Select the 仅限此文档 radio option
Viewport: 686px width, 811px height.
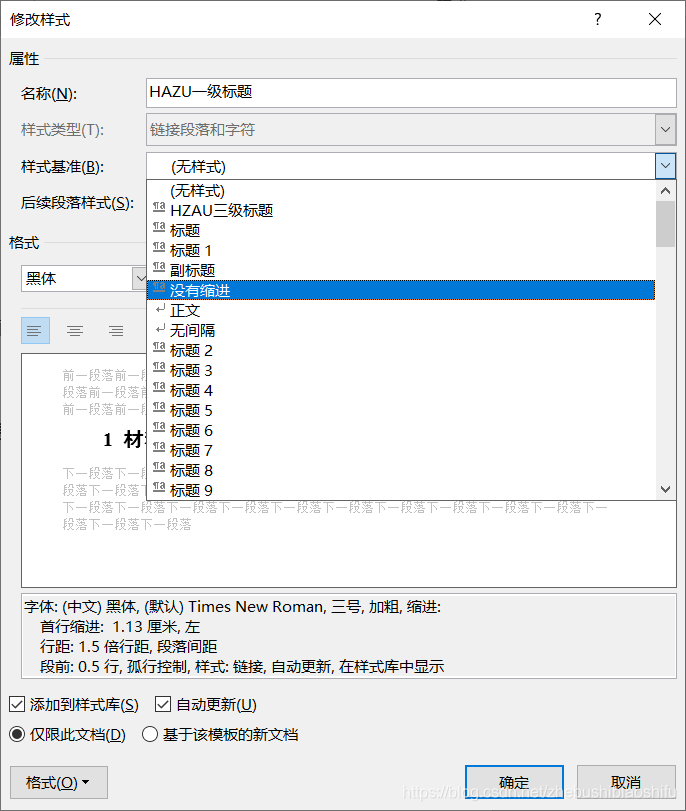click(x=17, y=735)
